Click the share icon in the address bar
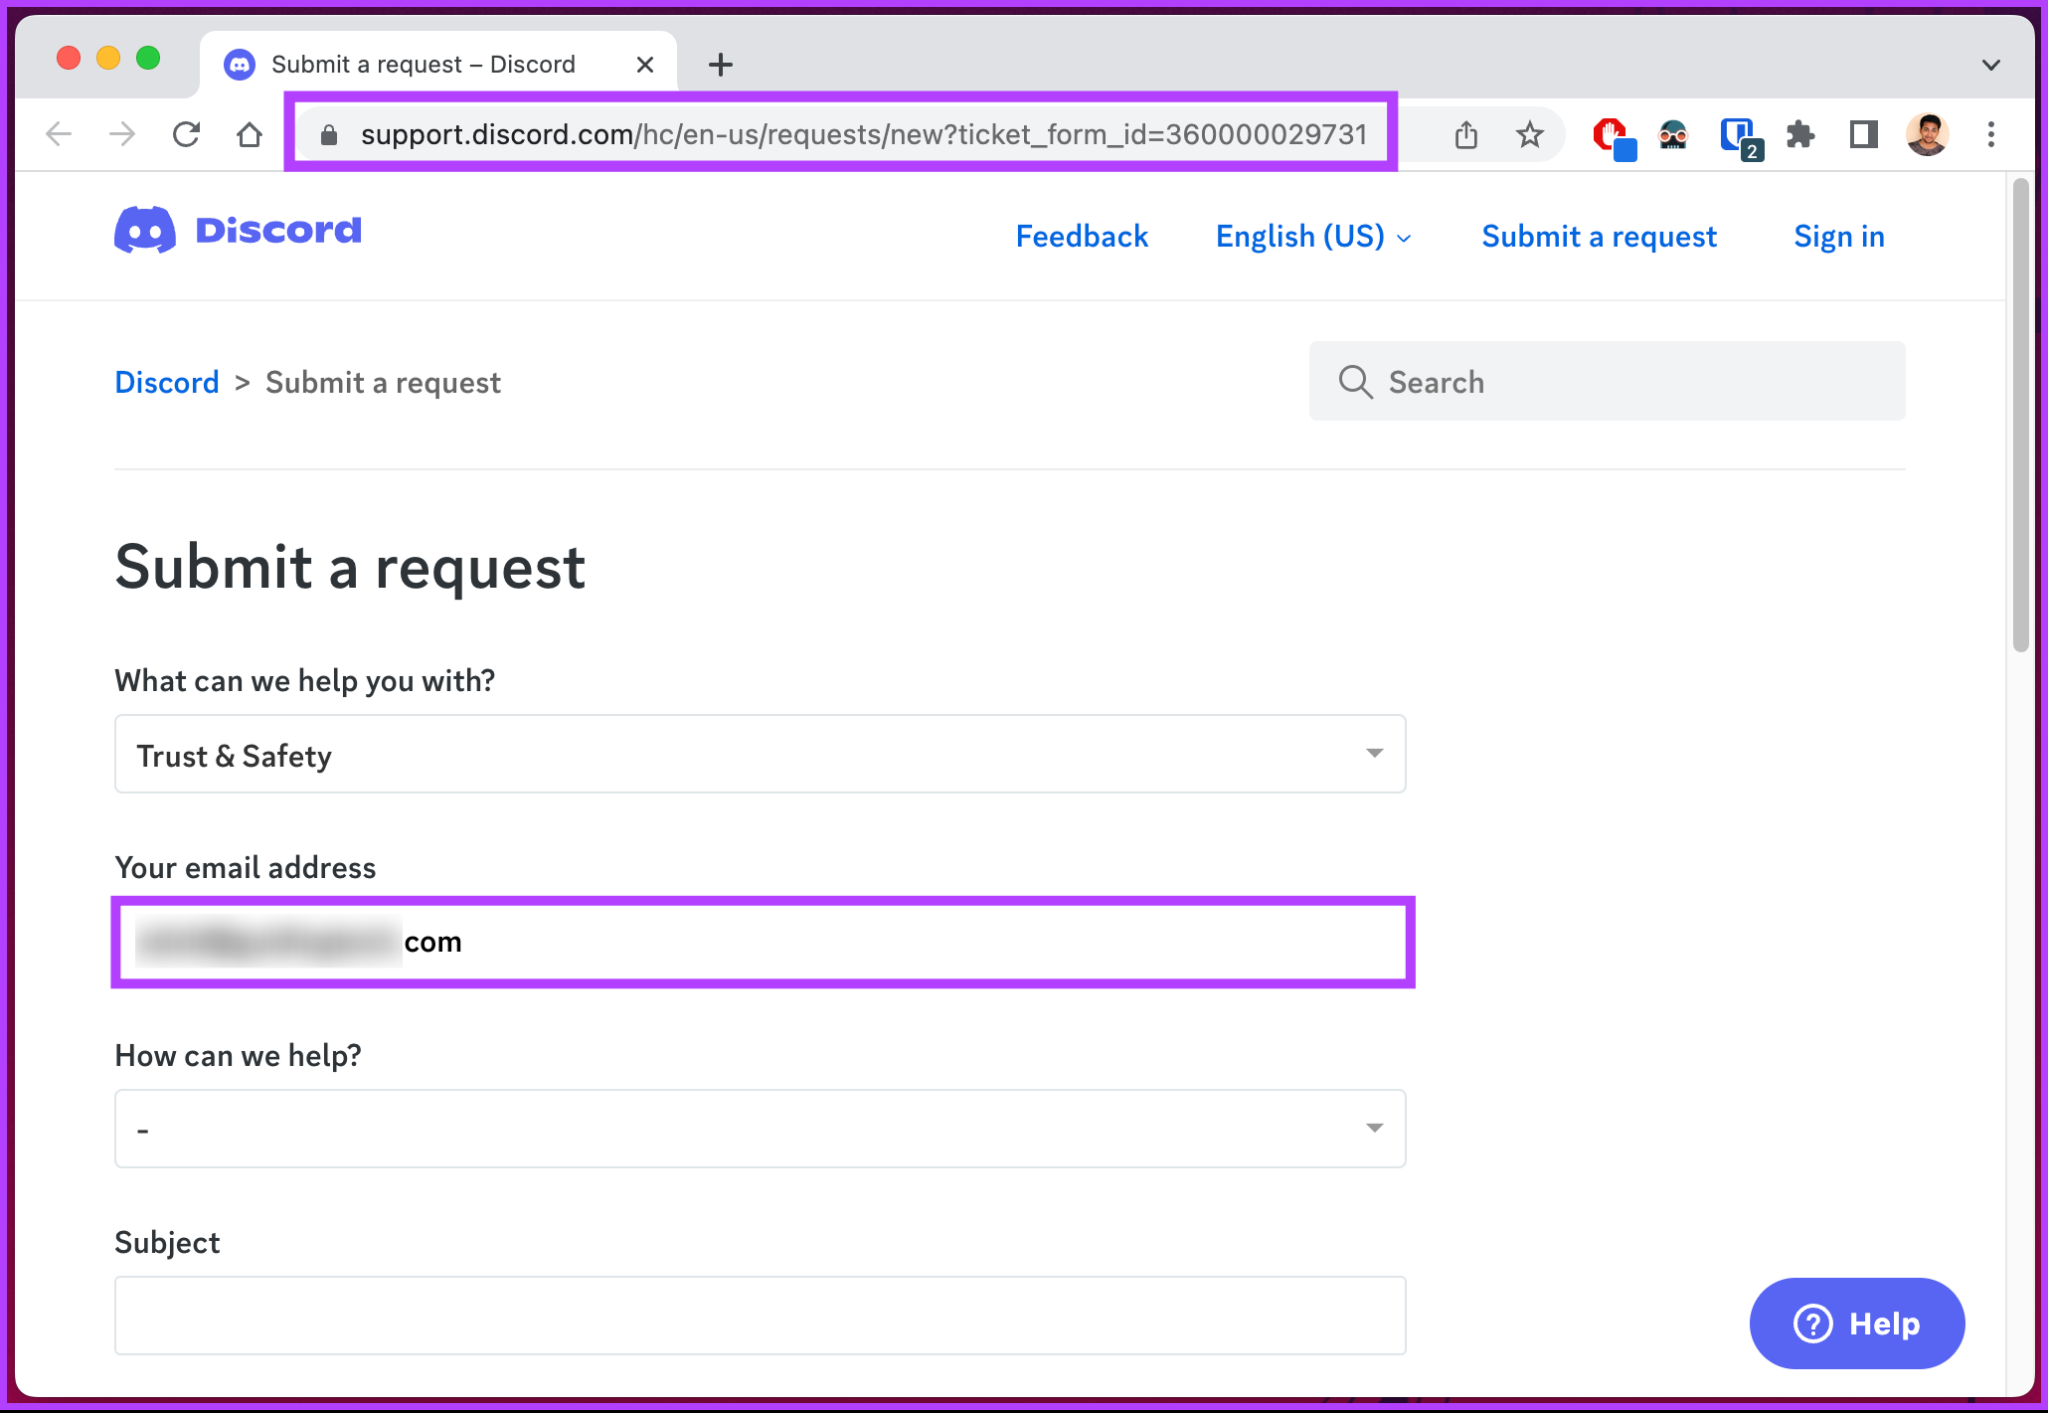 pyautogui.click(x=1465, y=134)
